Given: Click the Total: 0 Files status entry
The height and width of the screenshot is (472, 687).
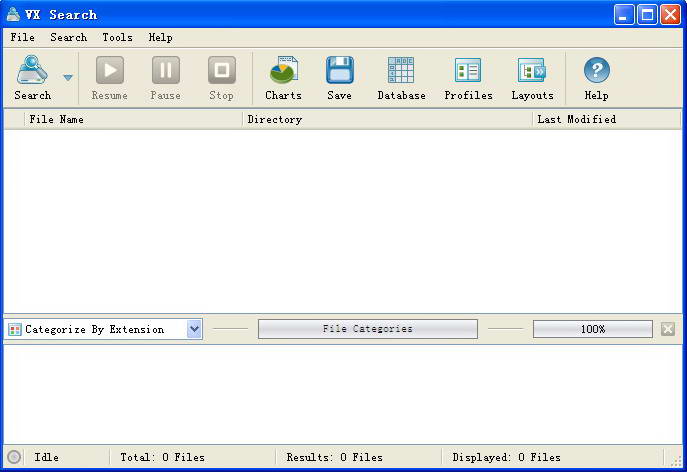Looking at the screenshot, I should pos(163,457).
